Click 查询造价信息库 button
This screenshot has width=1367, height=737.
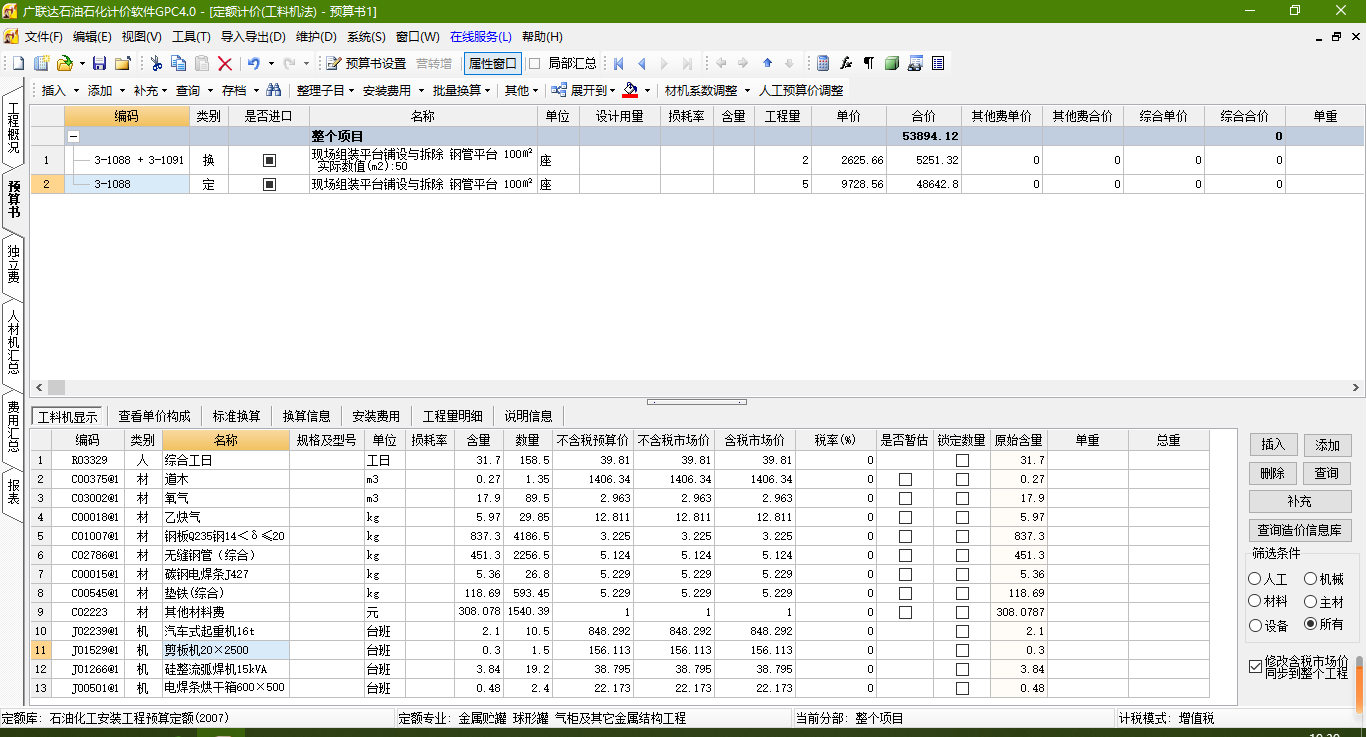point(1300,531)
